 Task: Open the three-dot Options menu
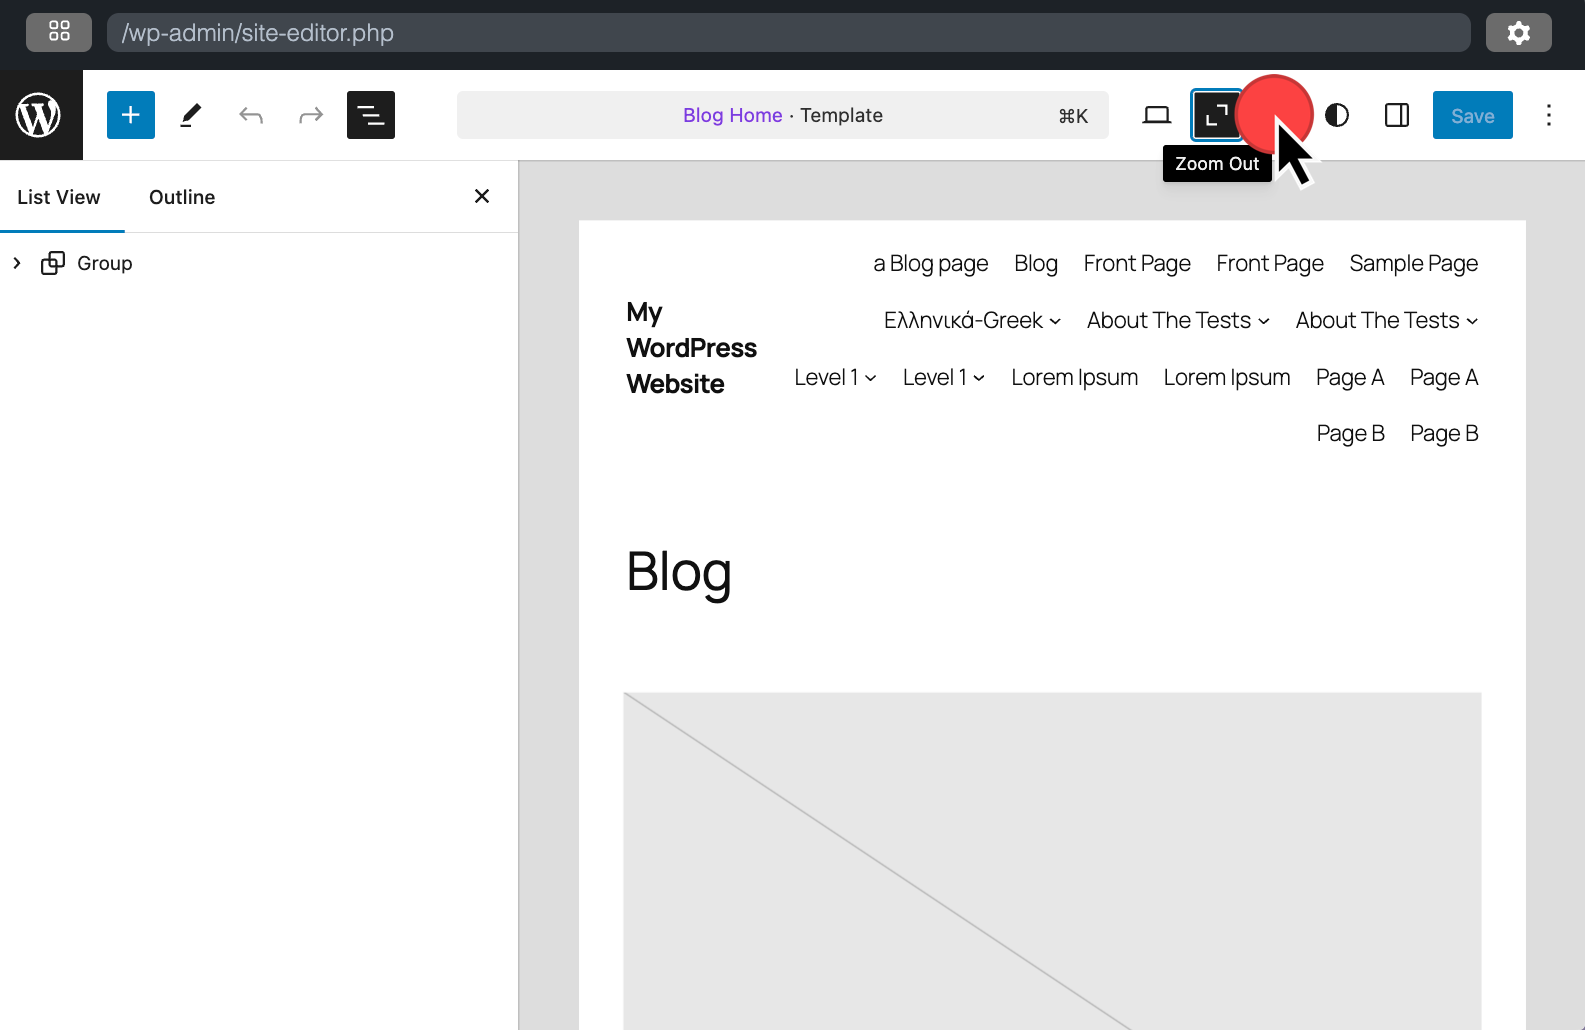(x=1548, y=115)
